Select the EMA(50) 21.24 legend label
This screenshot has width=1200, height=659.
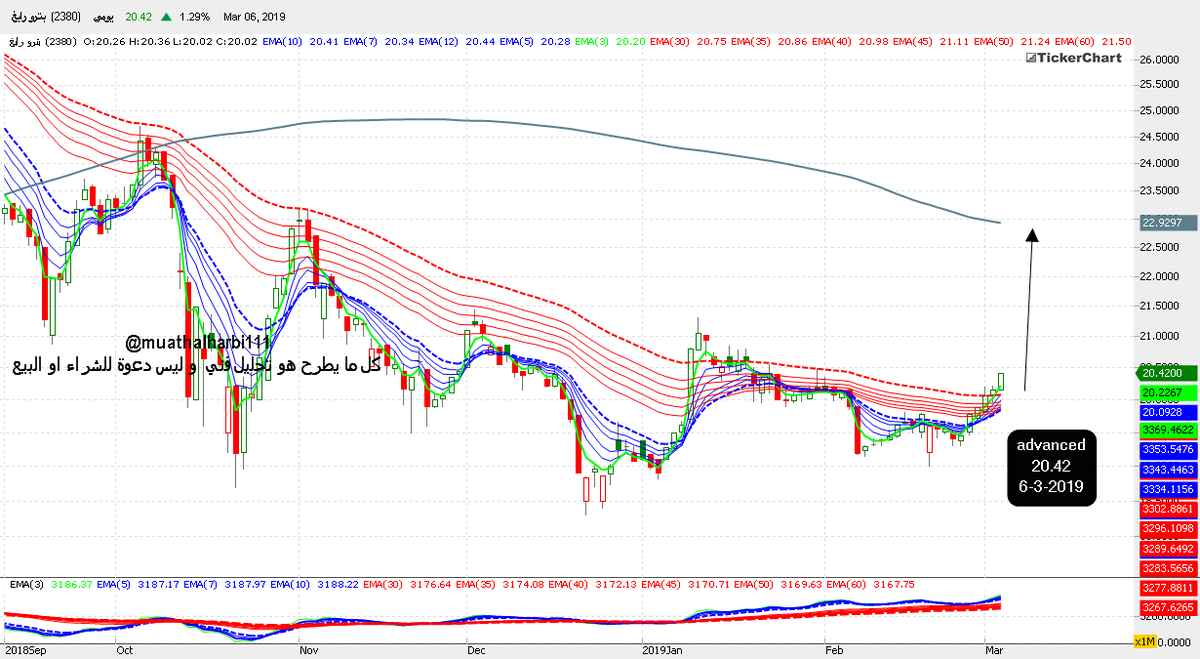(1010, 41)
